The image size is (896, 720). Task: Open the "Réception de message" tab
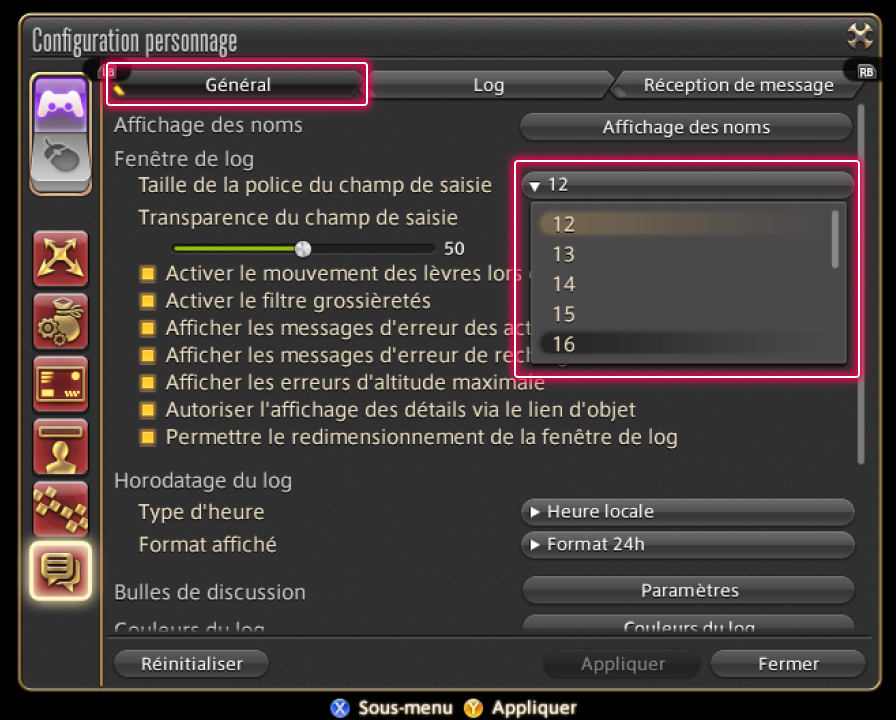tap(738, 85)
